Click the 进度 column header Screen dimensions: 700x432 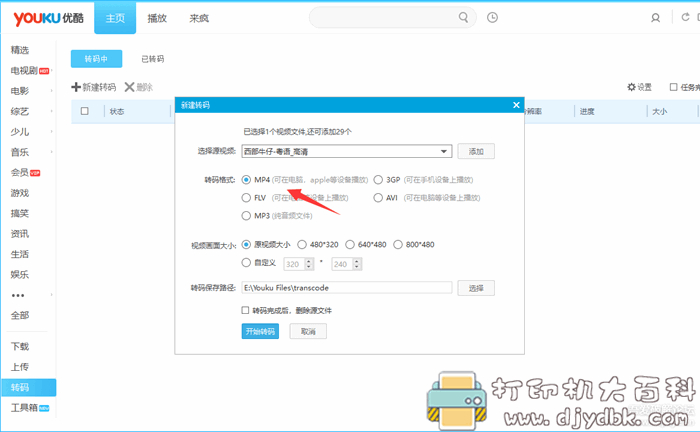[x=587, y=112]
